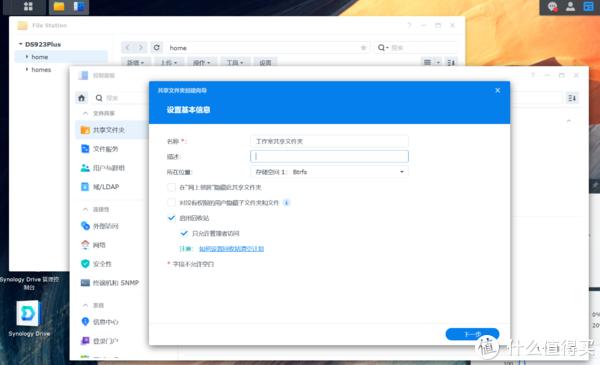
Task: Open the 工具 menu in File Station
Action: [x=234, y=62]
